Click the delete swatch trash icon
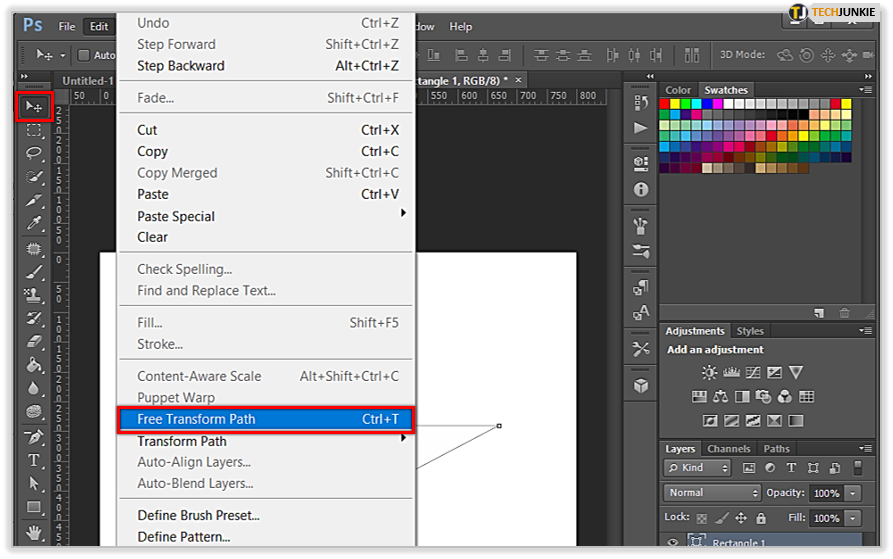 click(844, 313)
